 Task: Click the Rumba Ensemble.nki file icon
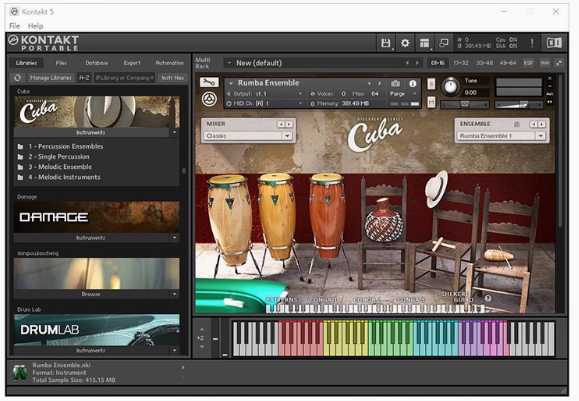click(x=19, y=373)
